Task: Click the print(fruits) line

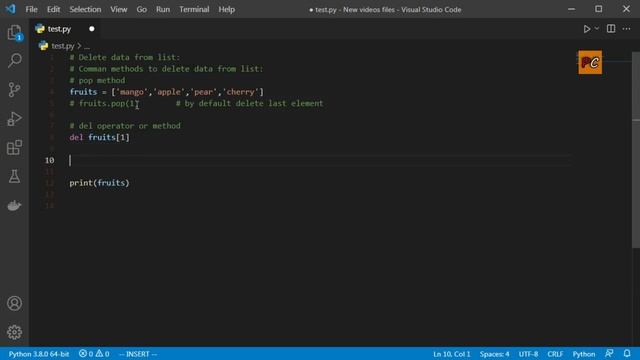Action: 99,183
